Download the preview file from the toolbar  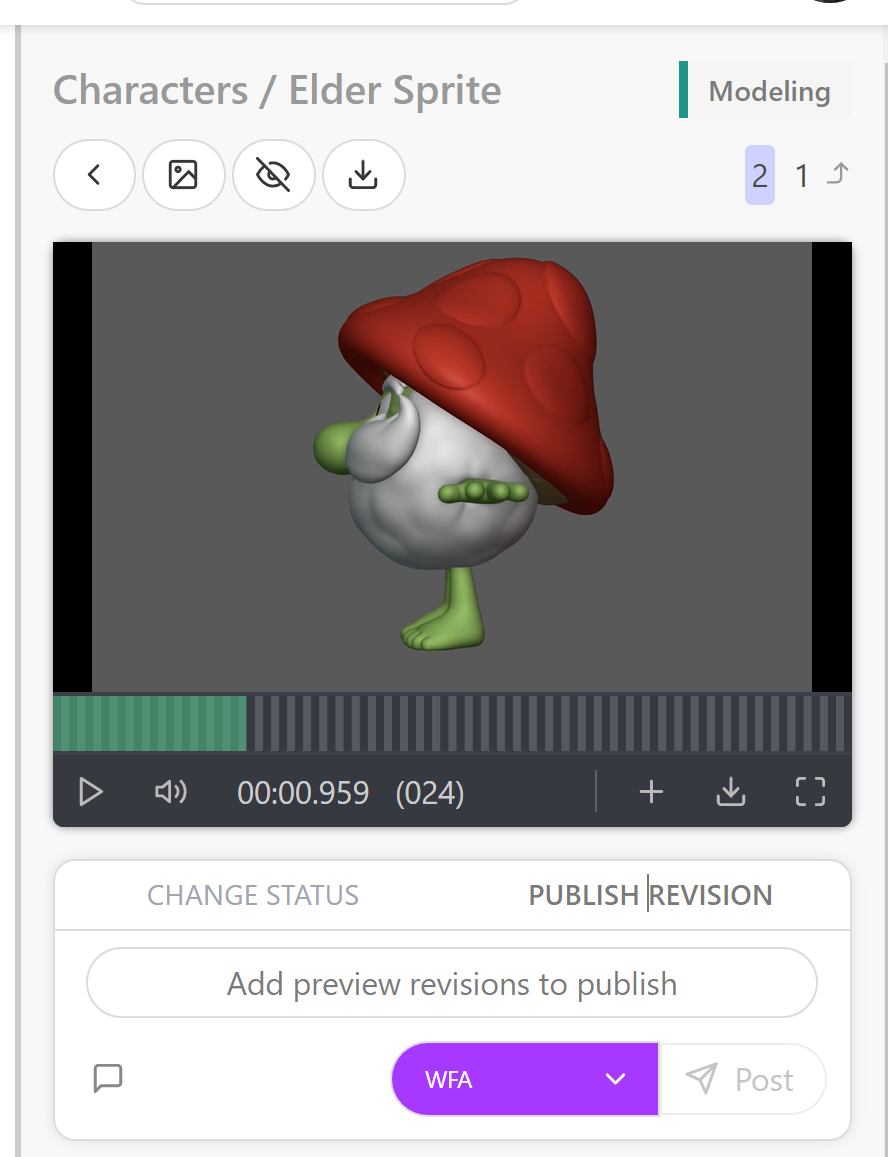(364, 175)
